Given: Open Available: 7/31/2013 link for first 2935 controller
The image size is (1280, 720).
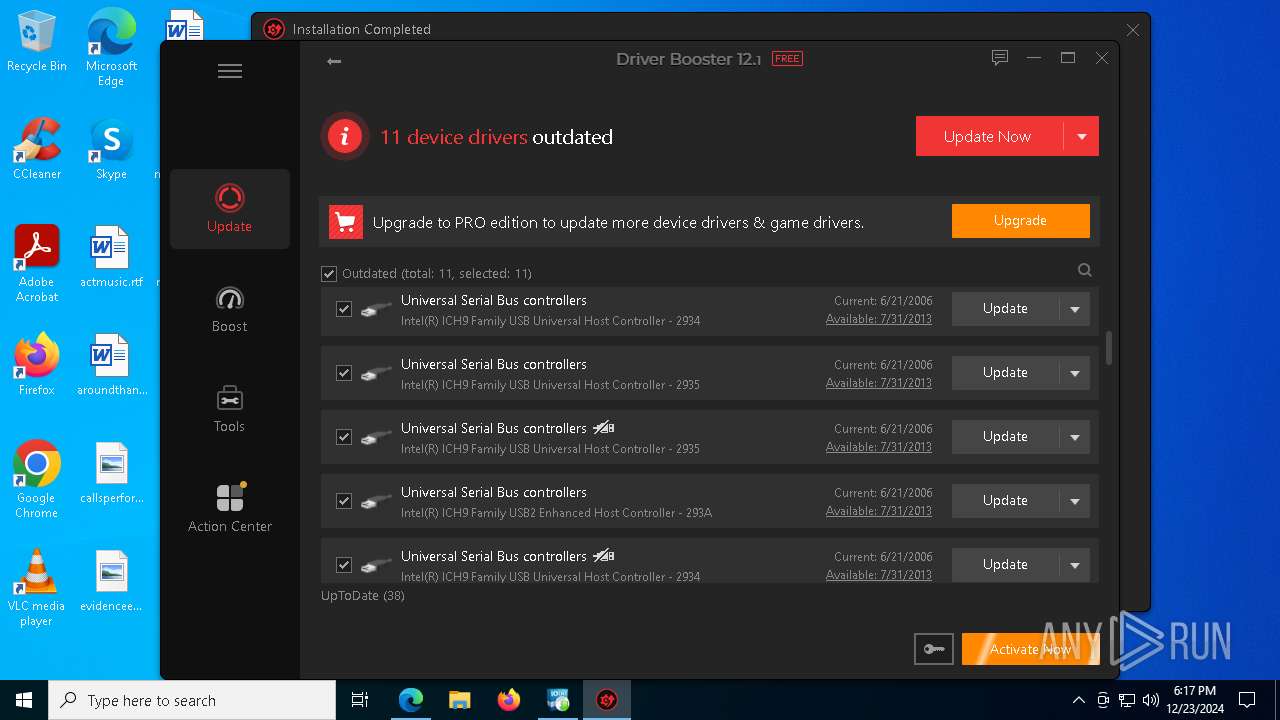Looking at the screenshot, I should [878, 383].
